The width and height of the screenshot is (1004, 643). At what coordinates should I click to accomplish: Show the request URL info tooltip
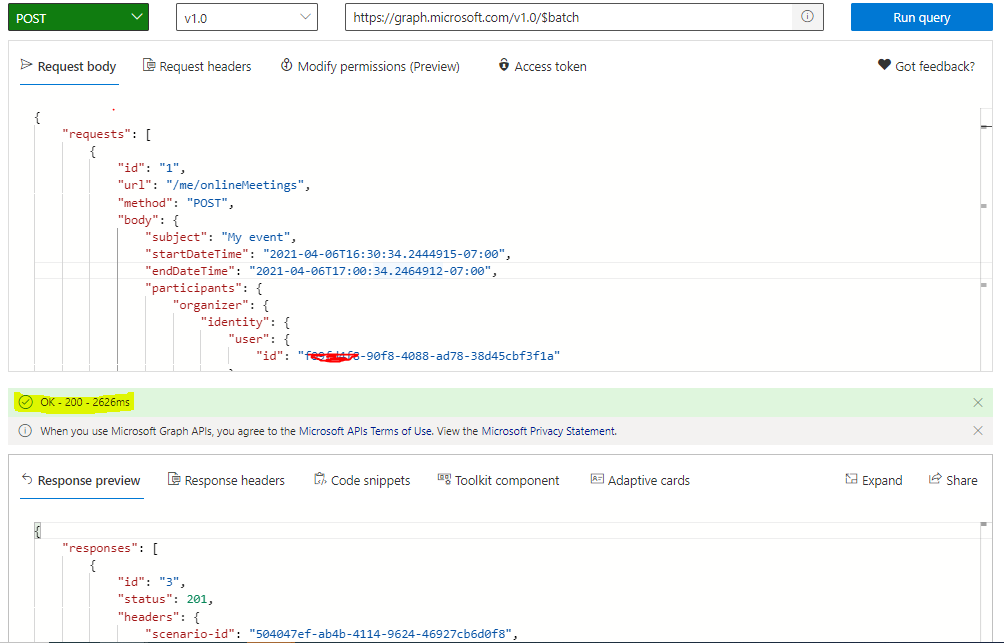click(x=807, y=17)
